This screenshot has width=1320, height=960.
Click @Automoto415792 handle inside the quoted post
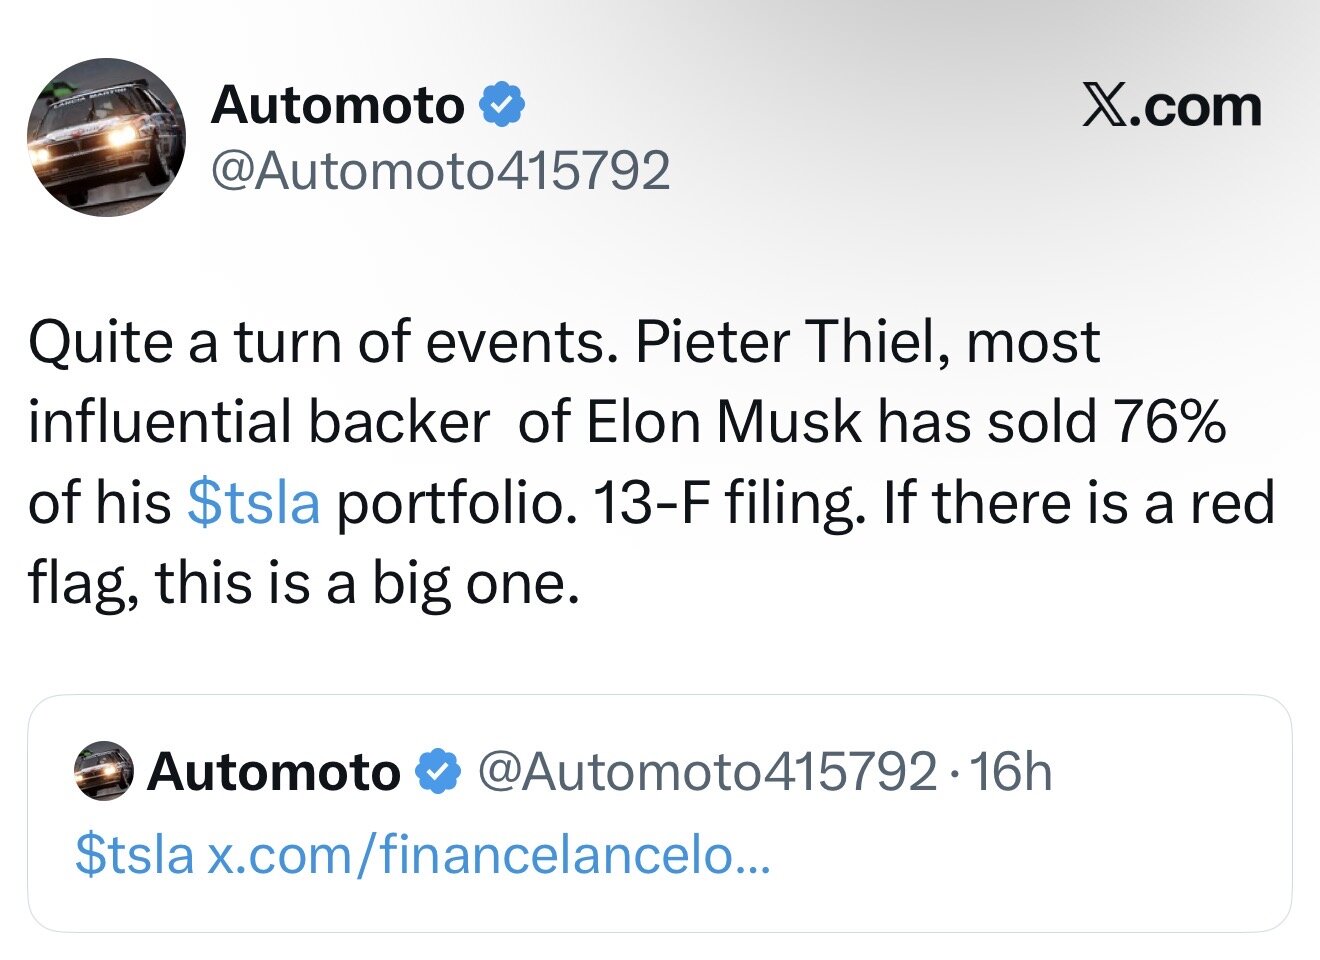[x=707, y=772]
